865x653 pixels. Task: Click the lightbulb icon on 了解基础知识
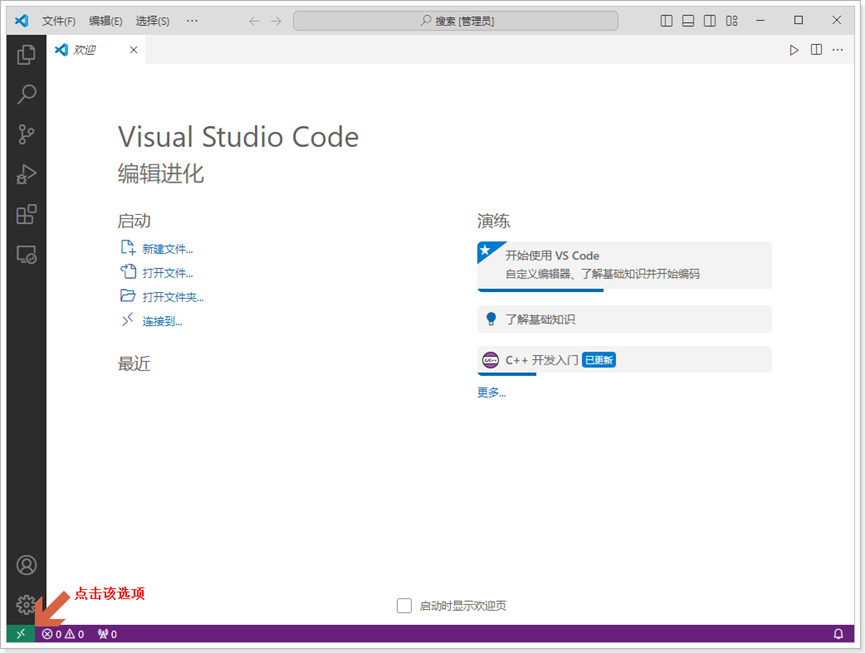[491, 319]
